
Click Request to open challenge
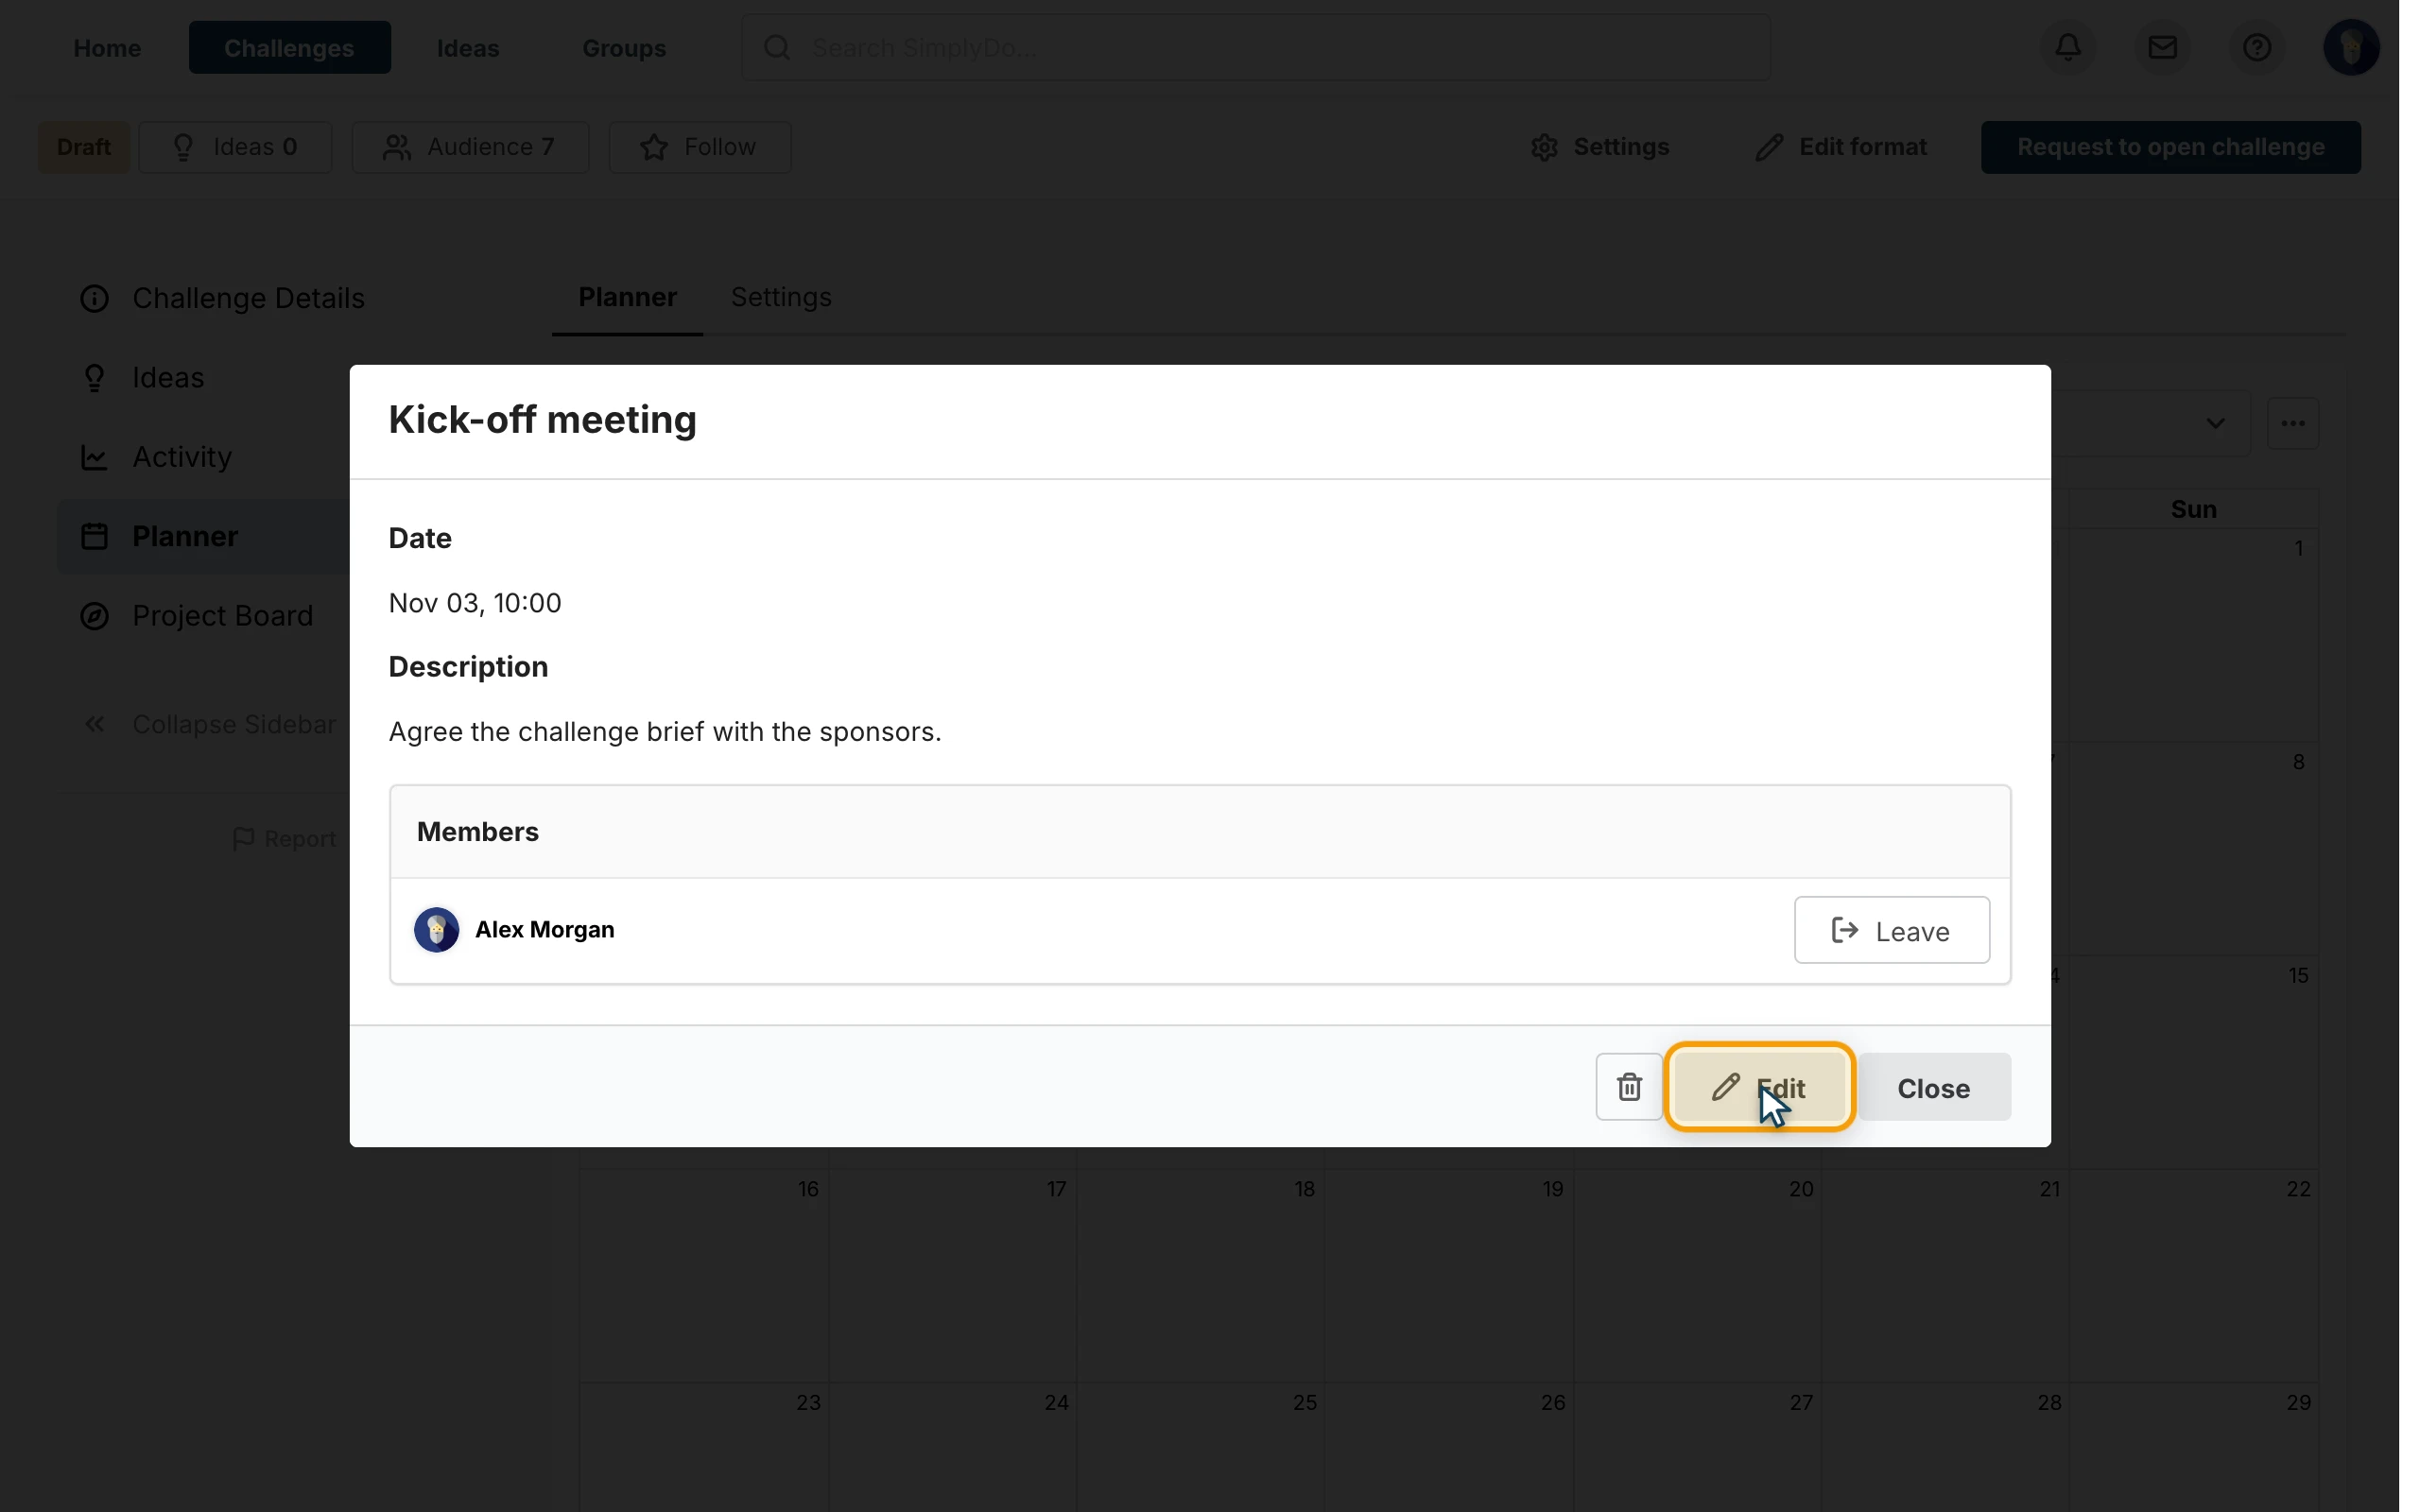click(2170, 147)
